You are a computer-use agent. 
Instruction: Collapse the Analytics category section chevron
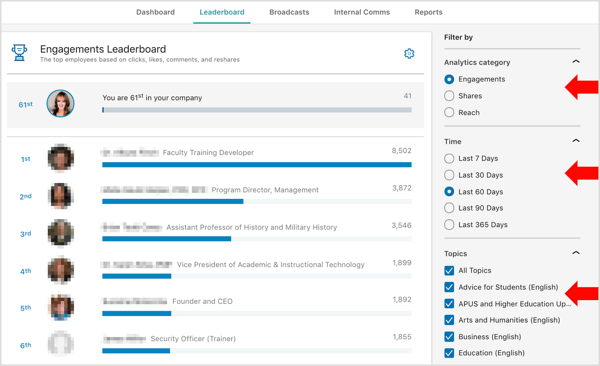click(576, 61)
